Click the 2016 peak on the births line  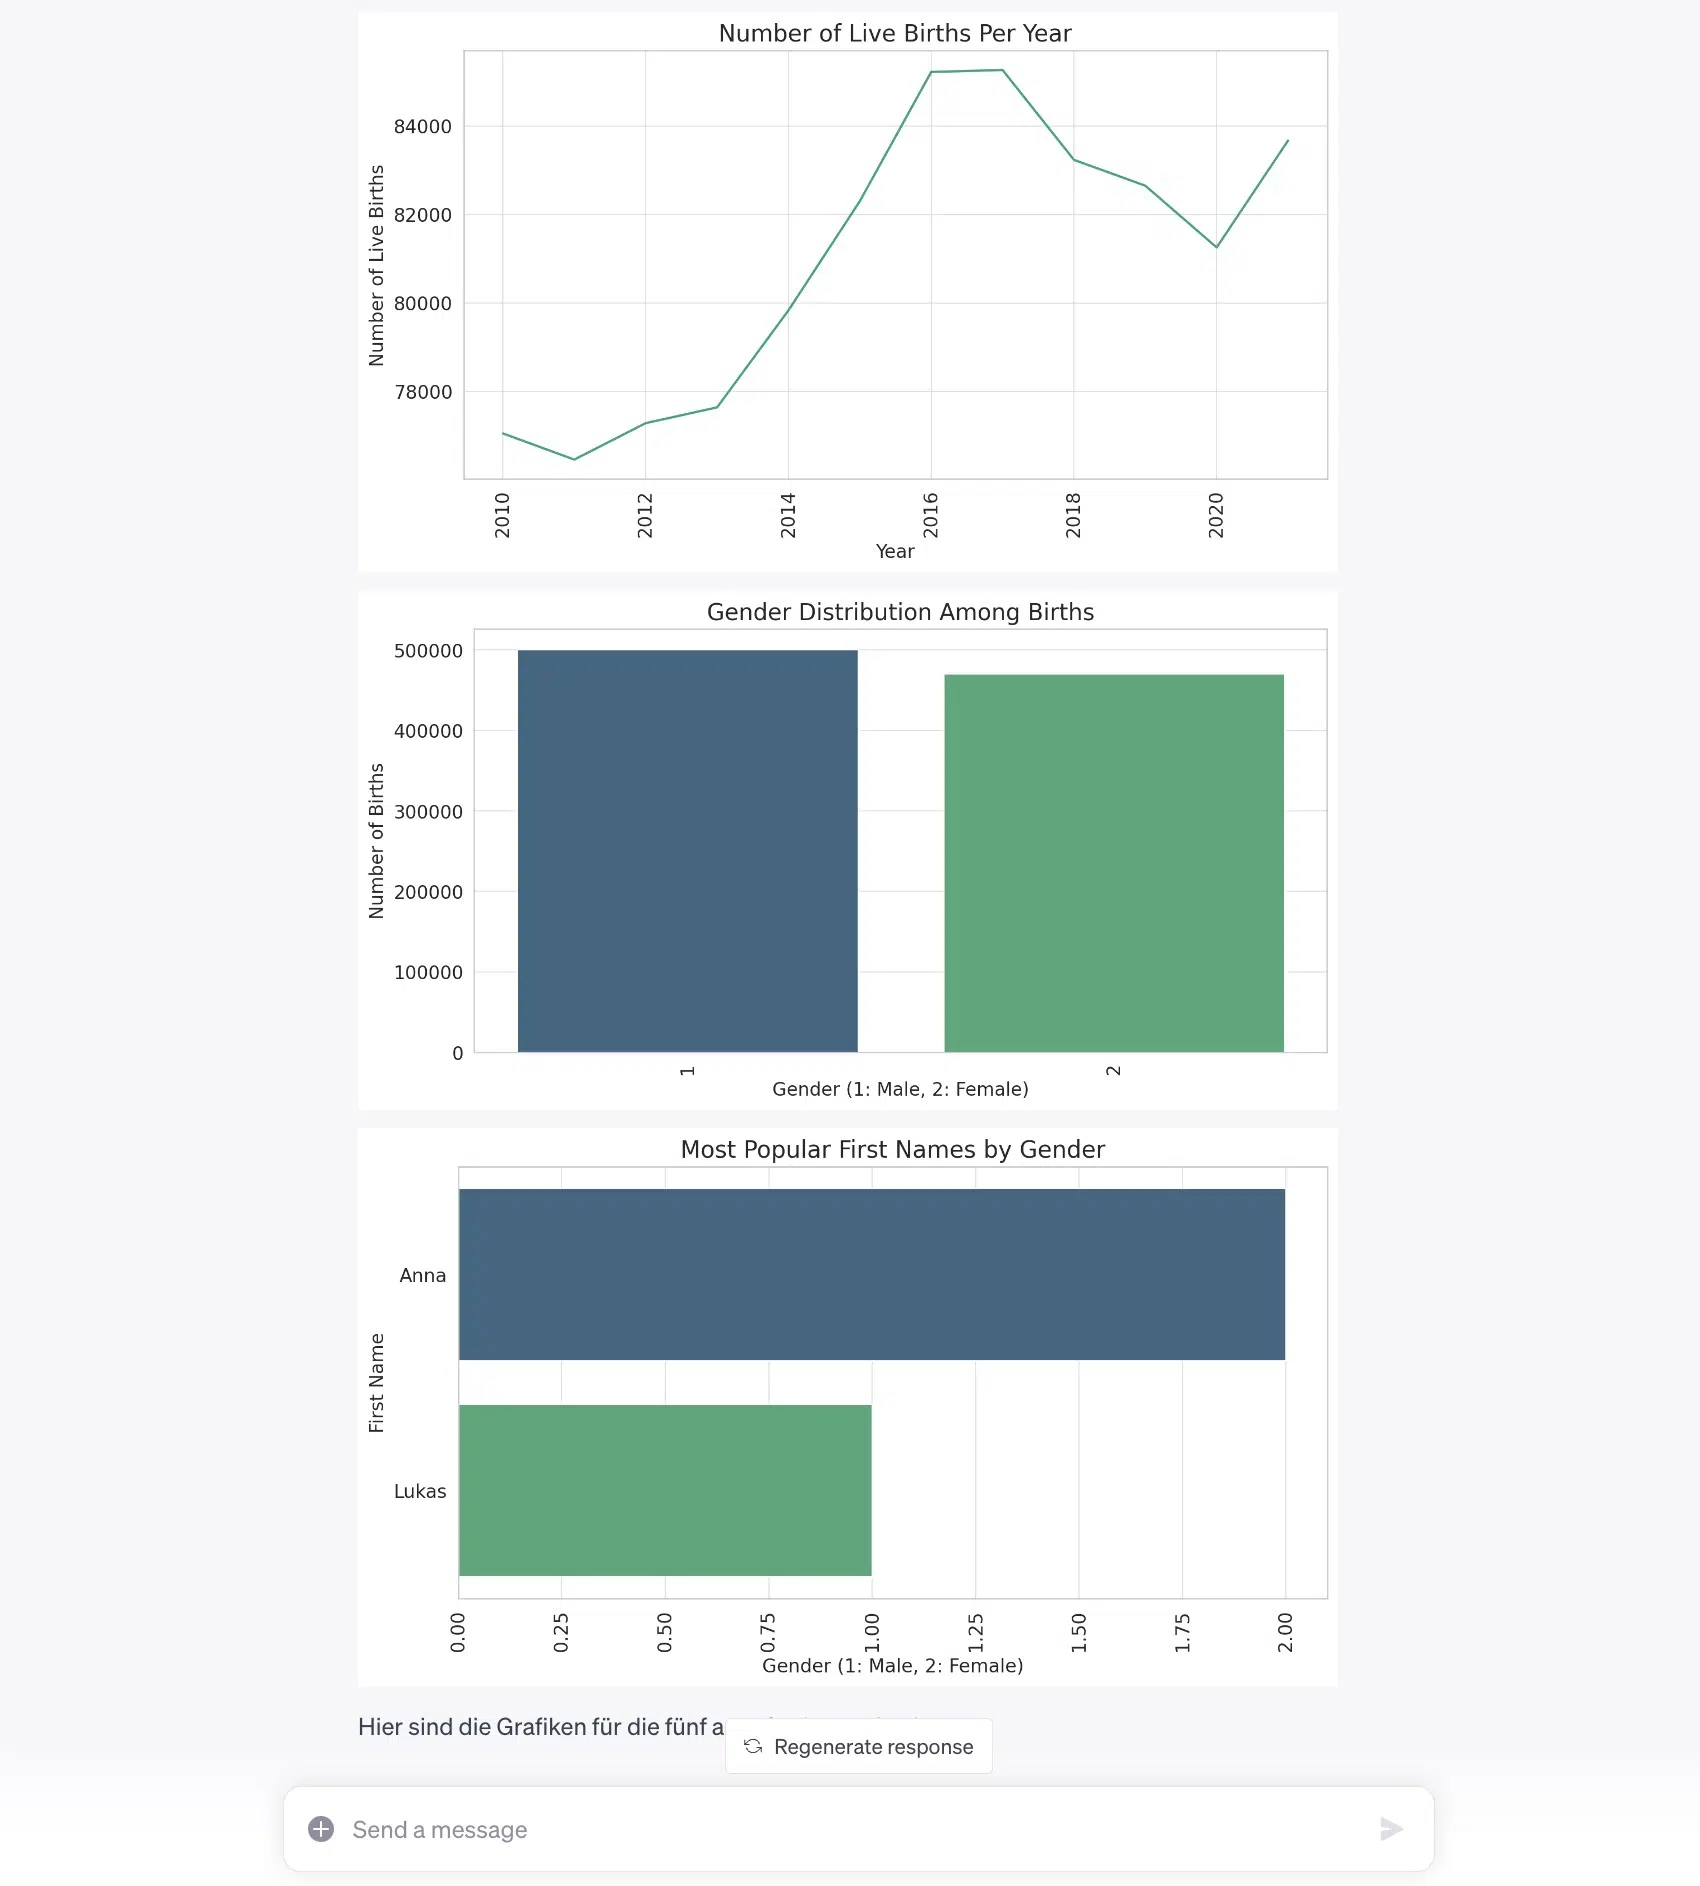pos(932,72)
